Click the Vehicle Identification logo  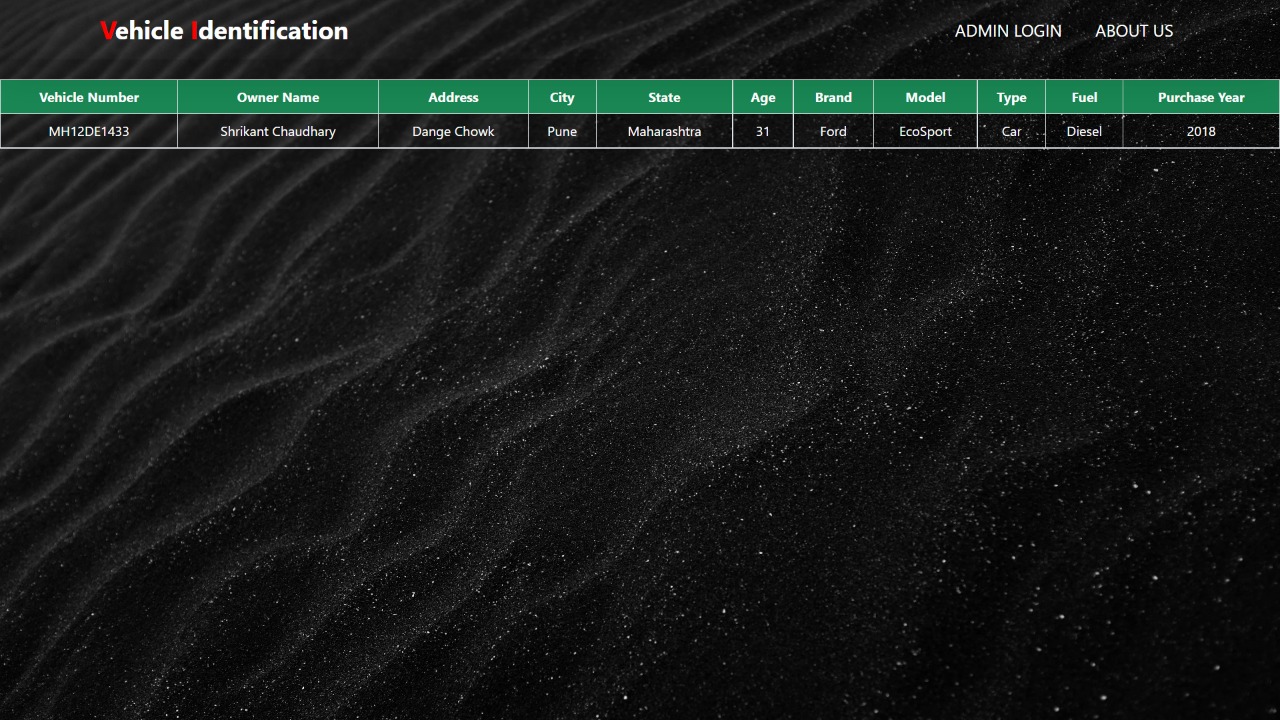(x=222, y=30)
